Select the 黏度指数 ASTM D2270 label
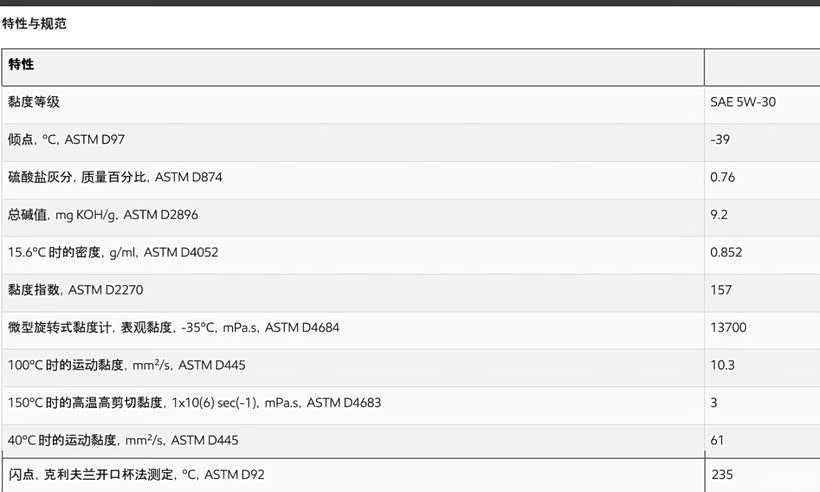Screen dimensions: 820x492 79,290
